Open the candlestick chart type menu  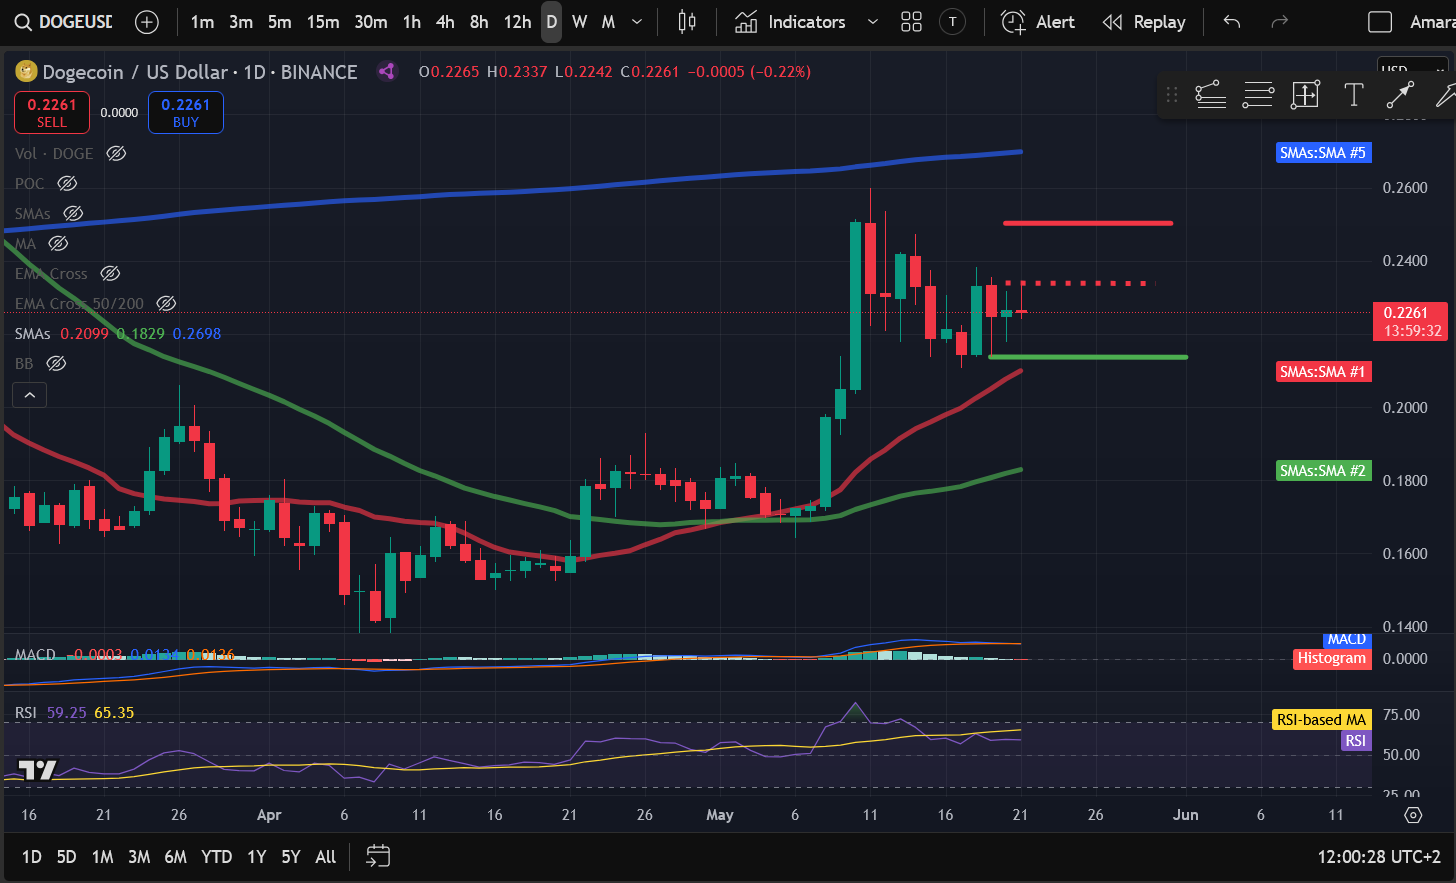(x=687, y=22)
